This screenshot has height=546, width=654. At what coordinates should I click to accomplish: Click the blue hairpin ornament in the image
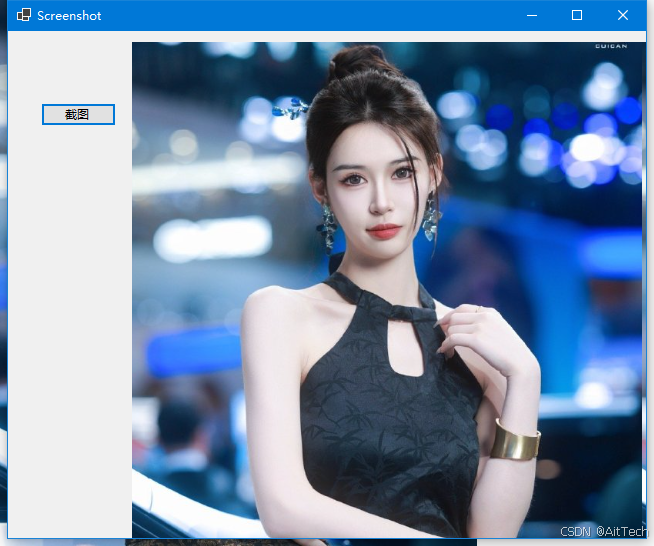[292, 107]
